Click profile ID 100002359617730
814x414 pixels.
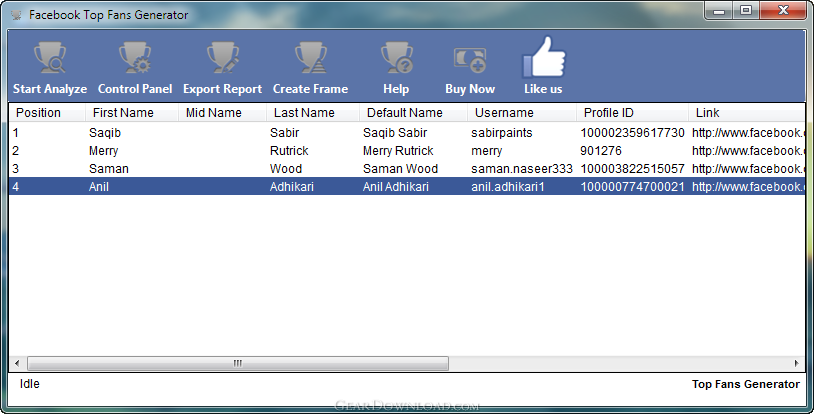coord(632,133)
